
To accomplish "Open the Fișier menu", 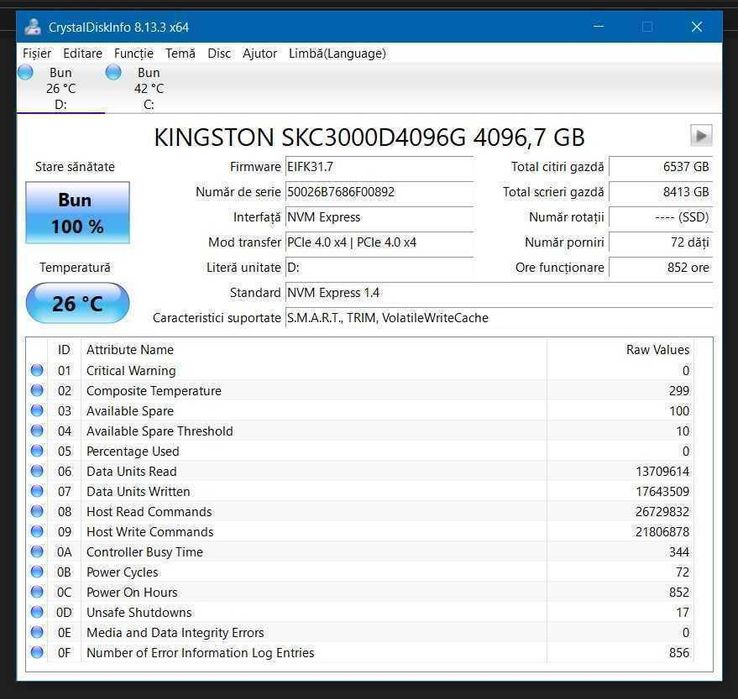I will coord(37,54).
